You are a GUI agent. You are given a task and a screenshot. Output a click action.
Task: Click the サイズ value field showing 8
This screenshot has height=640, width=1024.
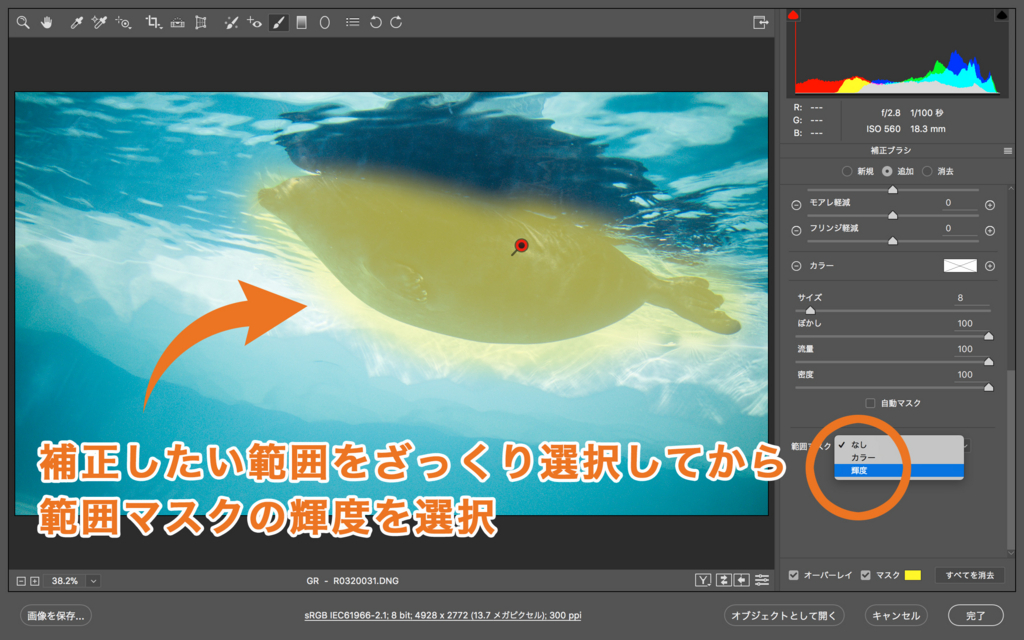click(x=972, y=298)
